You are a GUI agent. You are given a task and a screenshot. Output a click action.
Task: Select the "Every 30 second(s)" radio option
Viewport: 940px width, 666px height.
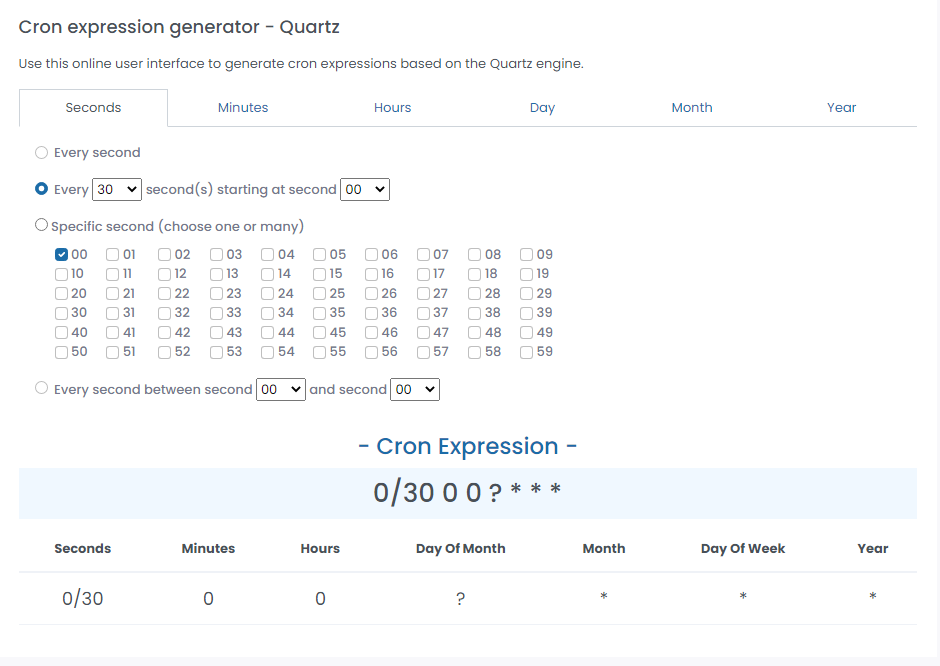41,189
